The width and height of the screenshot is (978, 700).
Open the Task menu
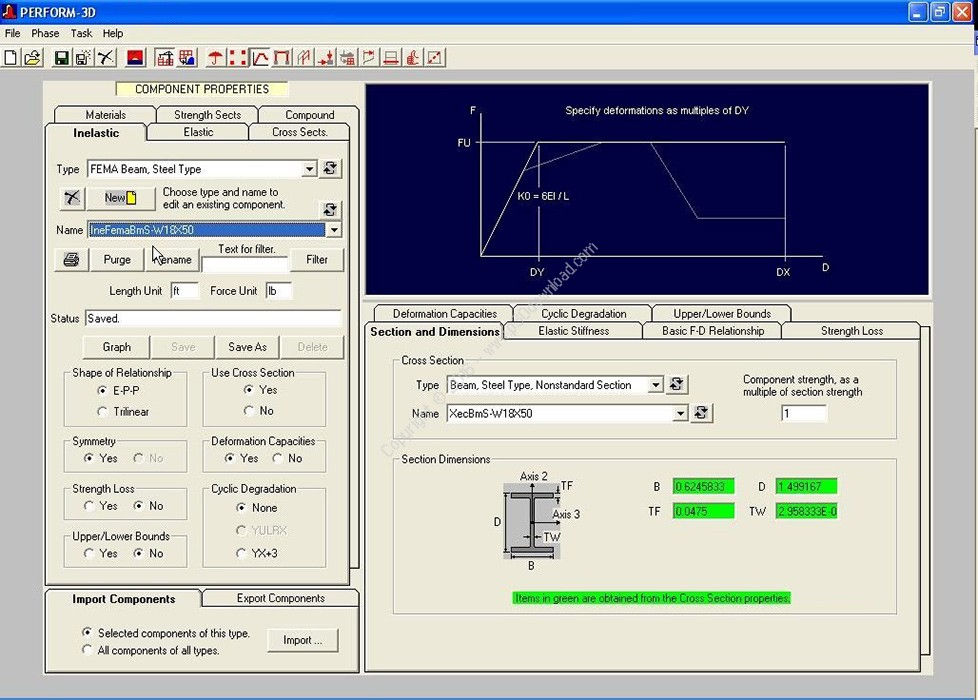click(81, 33)
